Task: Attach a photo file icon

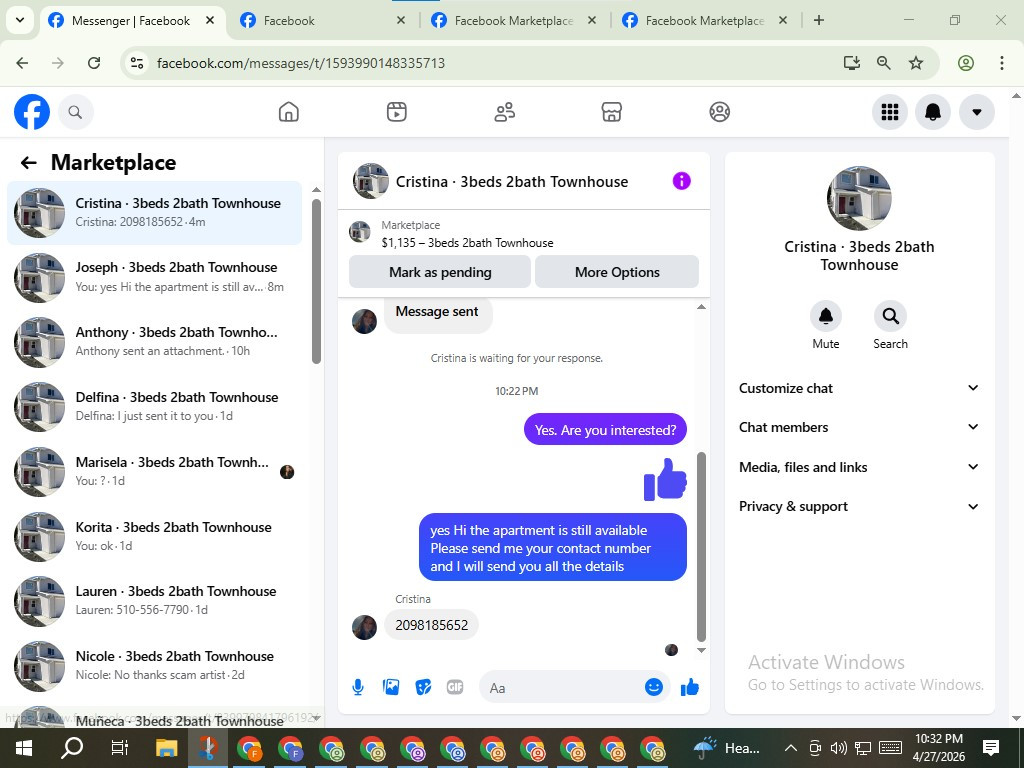Action: click(391, 687)
